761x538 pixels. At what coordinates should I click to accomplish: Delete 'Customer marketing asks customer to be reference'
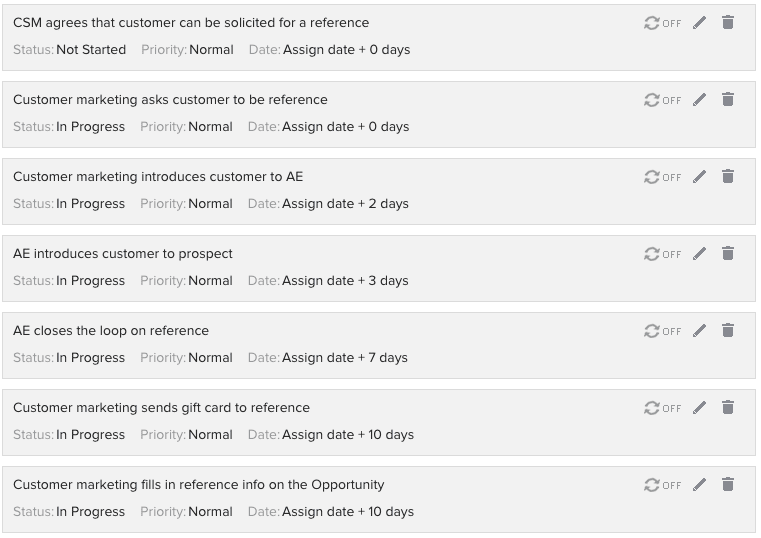(728, 100)
